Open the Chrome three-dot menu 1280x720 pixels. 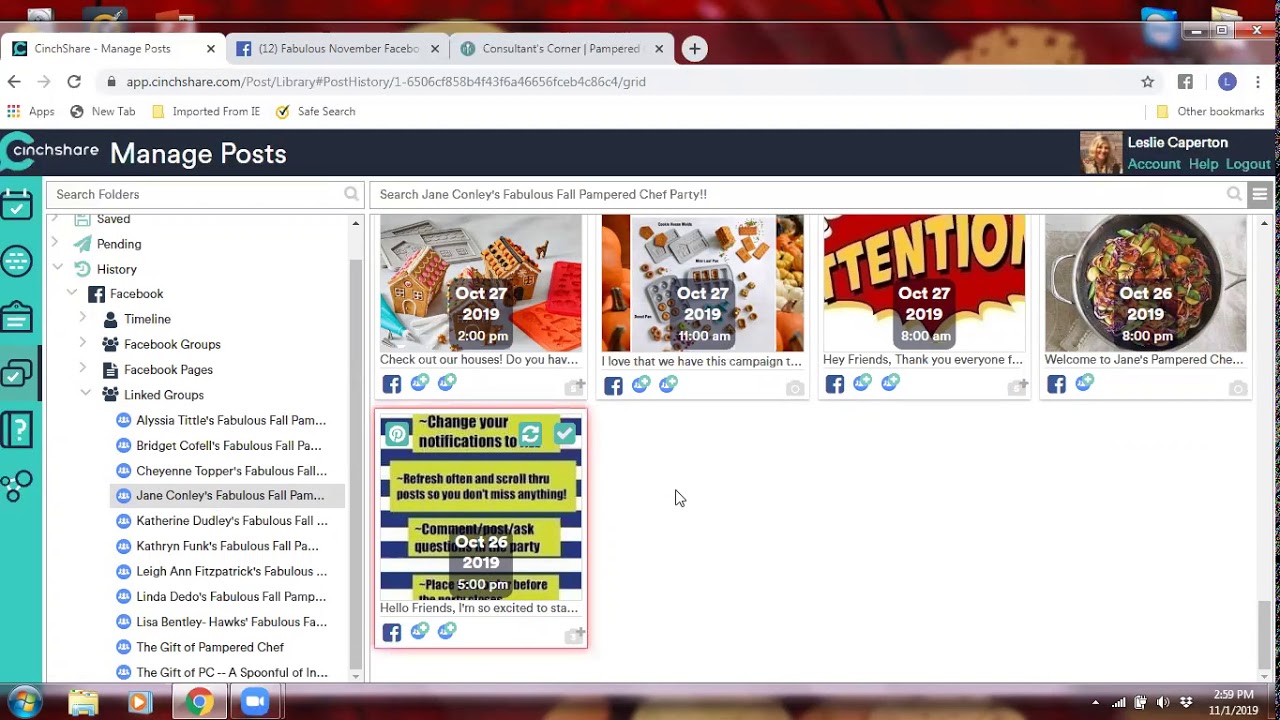coord(1258,82)
